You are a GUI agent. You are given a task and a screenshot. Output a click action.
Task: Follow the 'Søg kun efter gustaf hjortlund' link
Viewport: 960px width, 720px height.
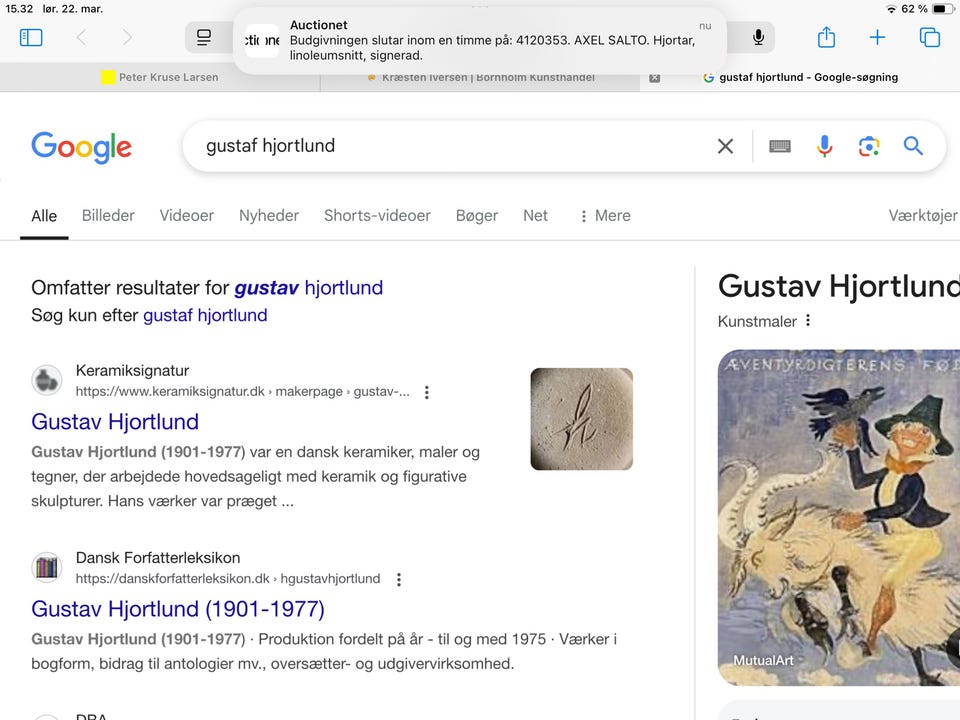[x=206, y=314]
